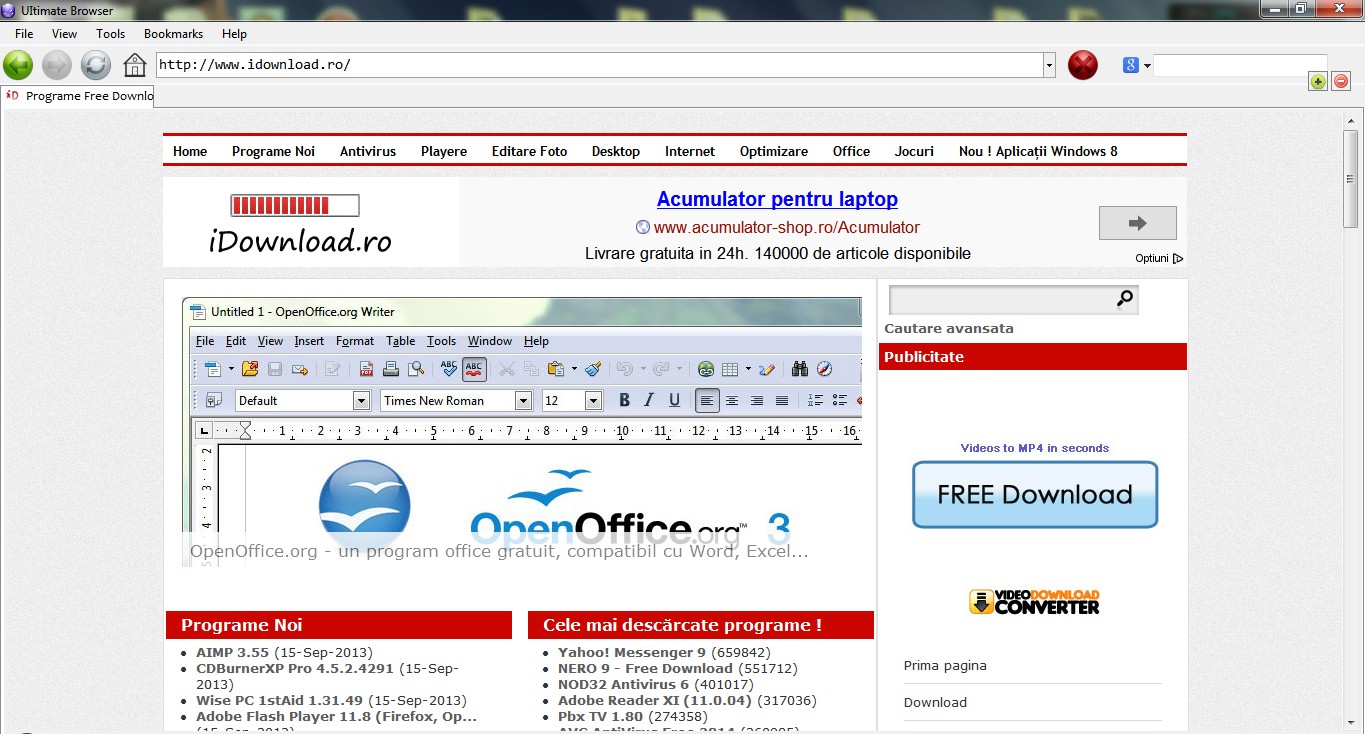This screenshot has height=734, width=1365.
Task: Click the Video Download Converter logo
Action: pos(1034,601)
